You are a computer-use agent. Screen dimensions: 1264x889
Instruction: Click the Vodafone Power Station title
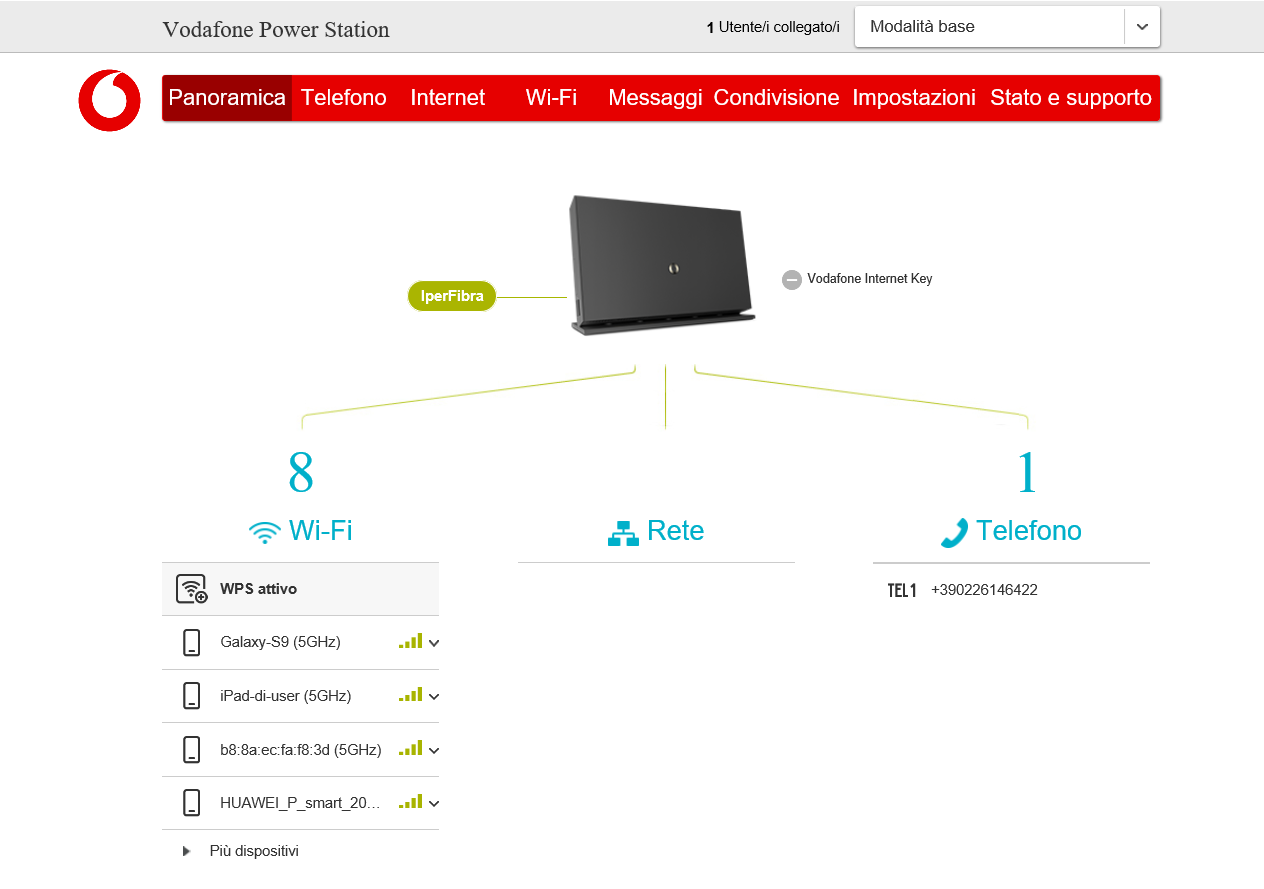point(276,29)
